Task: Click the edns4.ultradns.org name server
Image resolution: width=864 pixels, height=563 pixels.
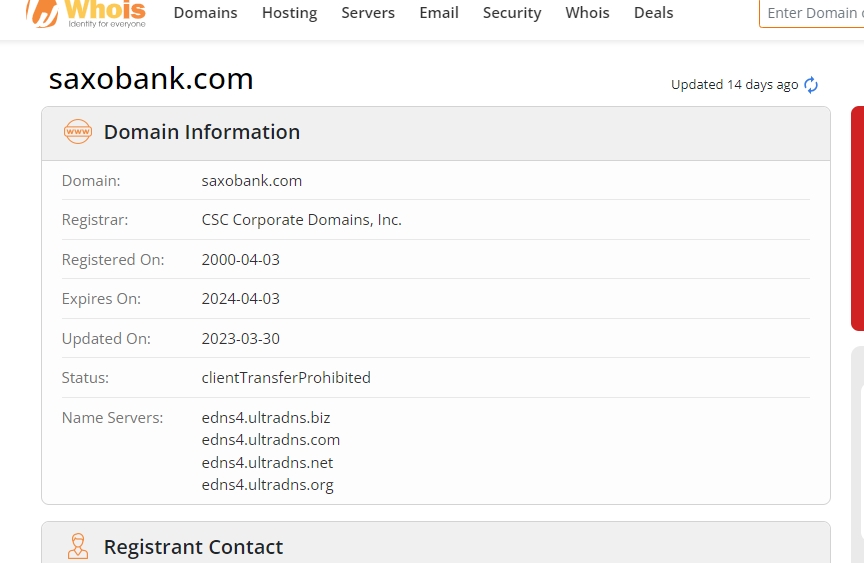Action: (x=267, y=485)
